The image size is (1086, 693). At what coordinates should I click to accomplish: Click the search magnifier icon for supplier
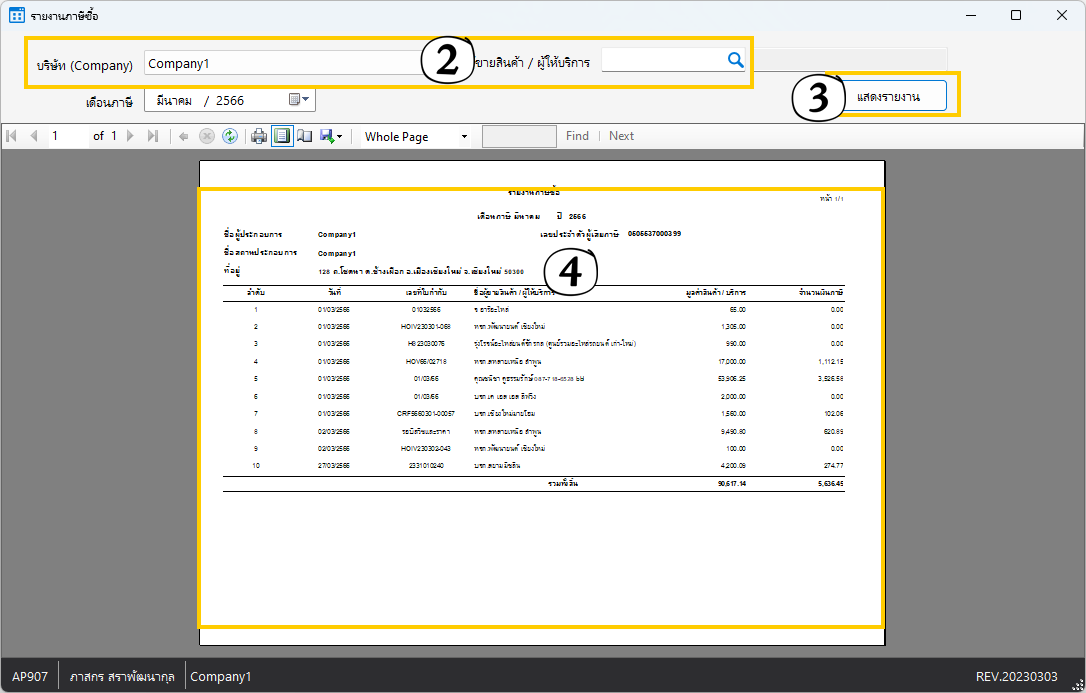pyautogui.click(x=735, y=61)
